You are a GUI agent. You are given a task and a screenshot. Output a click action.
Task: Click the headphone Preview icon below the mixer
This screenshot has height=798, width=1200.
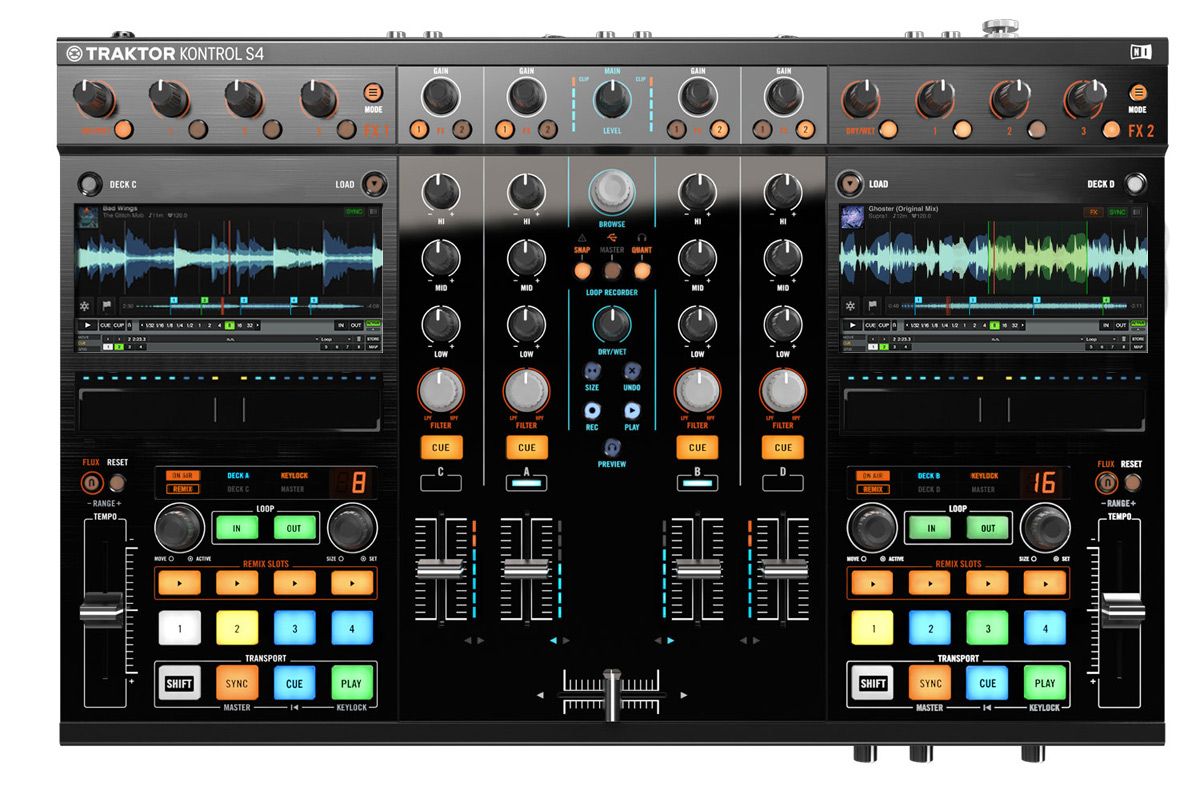(612, 447)
